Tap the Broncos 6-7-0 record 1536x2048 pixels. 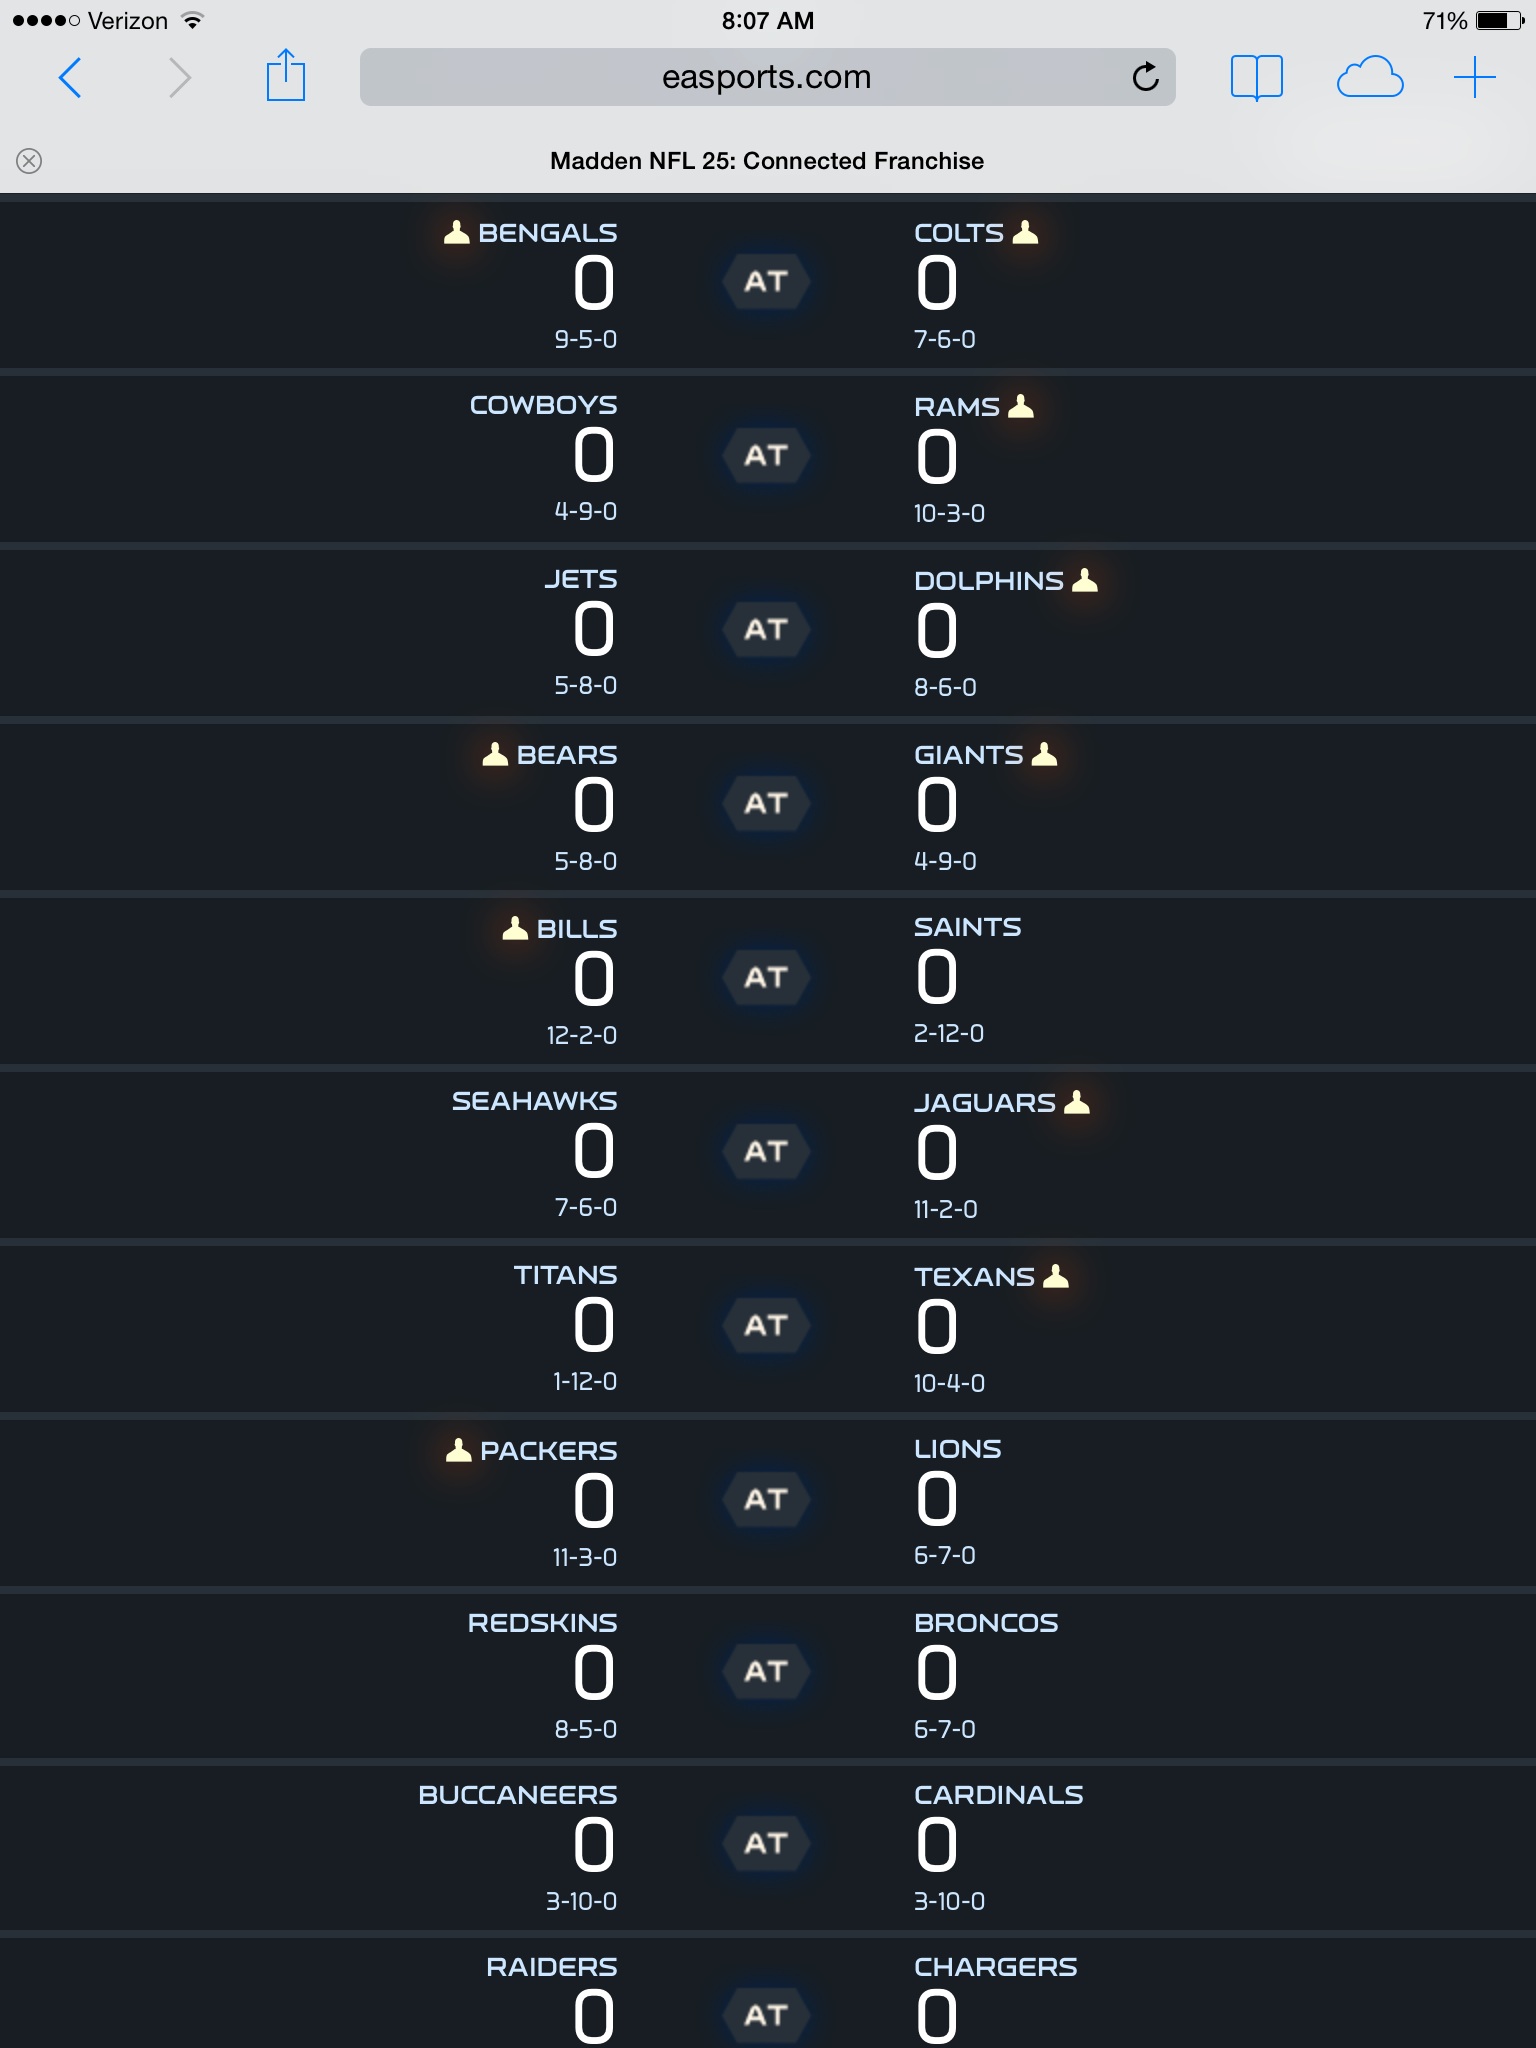(945, 1729)
